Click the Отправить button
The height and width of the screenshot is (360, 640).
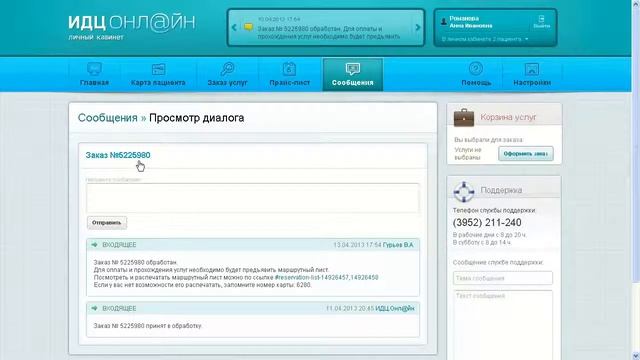pyautogui.click(x=107, y=223)
